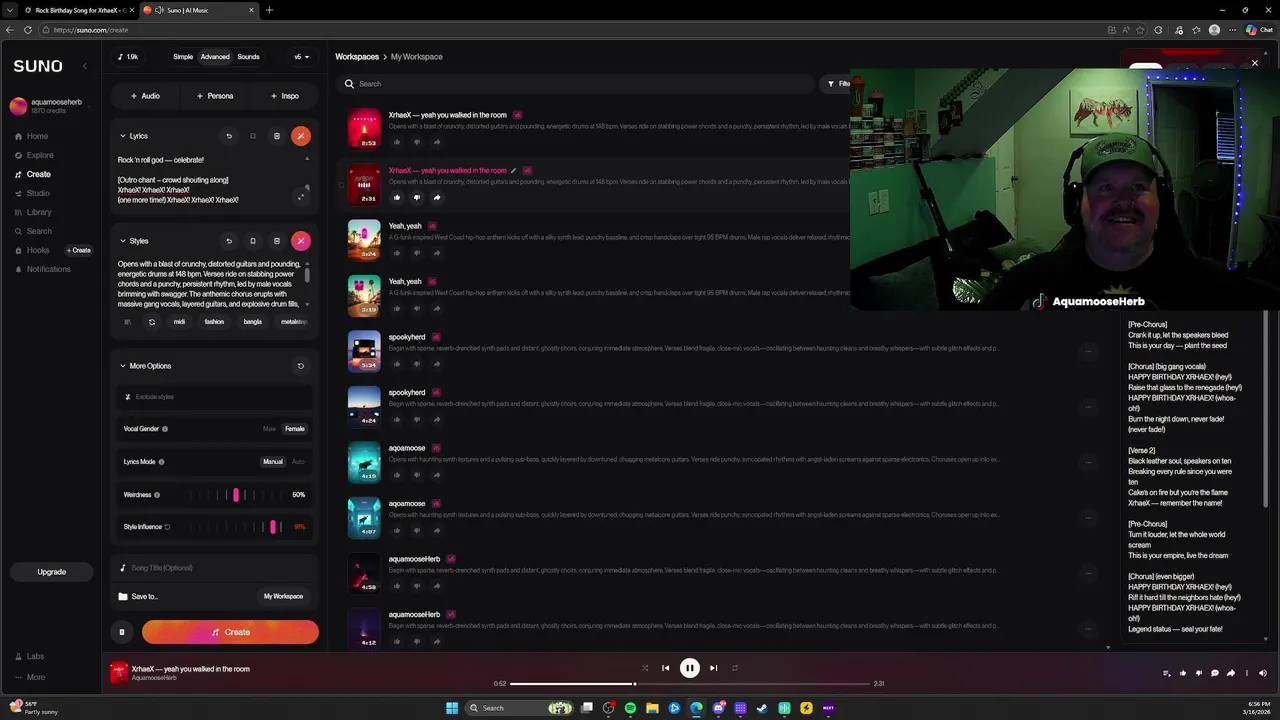Screen dimensions: 1280x720
Task: Switch to Advanced mode tab
Action: [x=215, y=57]
